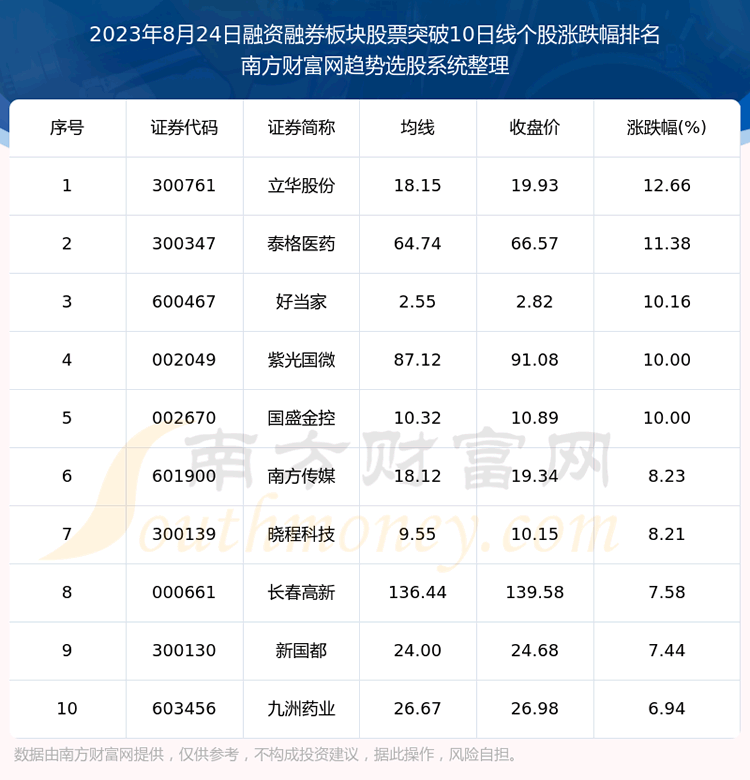Click the change value 8.23
Image resolution: width=750 pixels, height=780 pixels.
pyautogui.click(x=666, y=476)
